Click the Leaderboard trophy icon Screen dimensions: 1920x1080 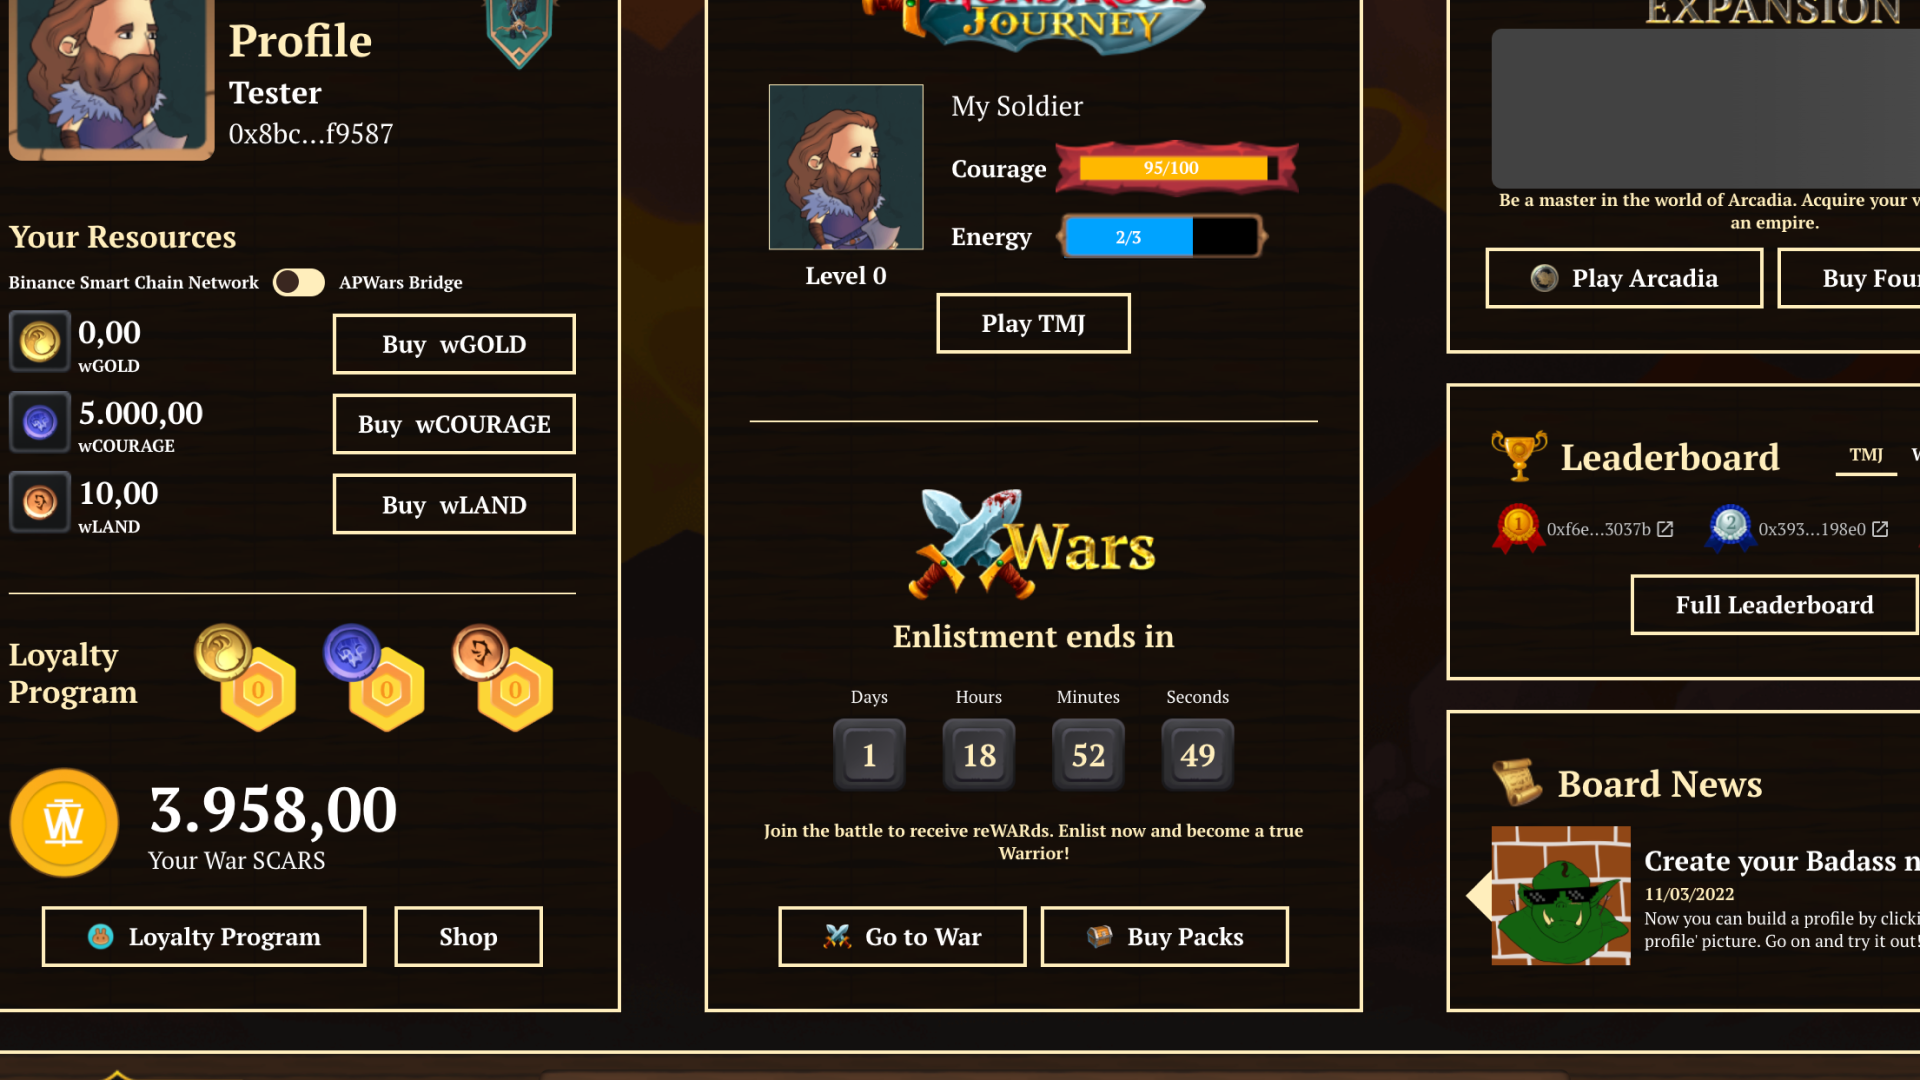pyautogui.click(x=1518, y=456)
